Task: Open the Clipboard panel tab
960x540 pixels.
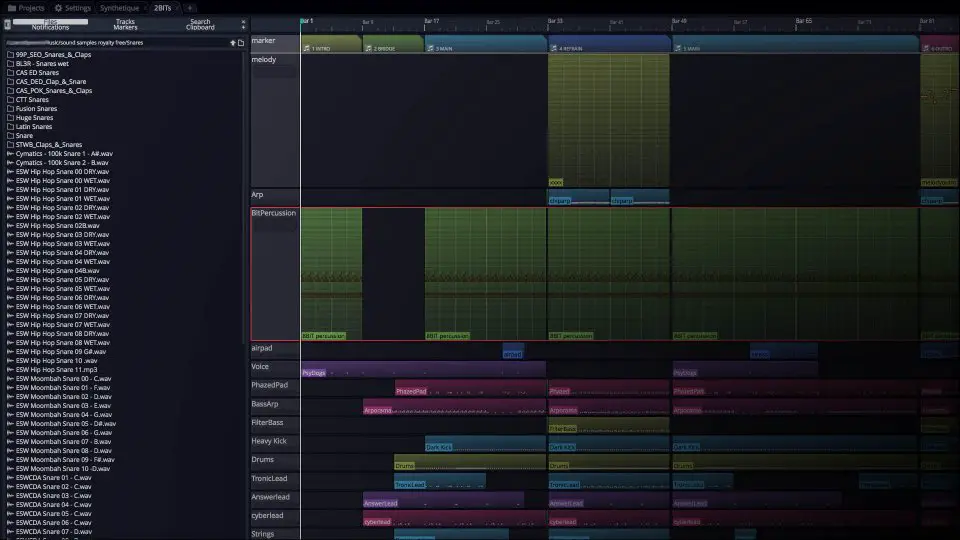Action: [x=200, y=28]
